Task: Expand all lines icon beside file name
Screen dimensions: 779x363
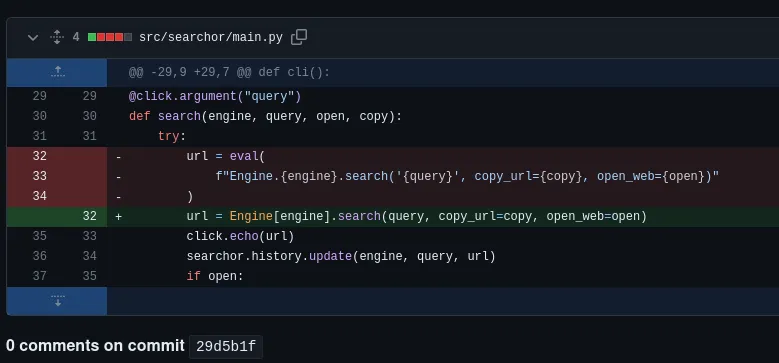Action: point(57,37)
